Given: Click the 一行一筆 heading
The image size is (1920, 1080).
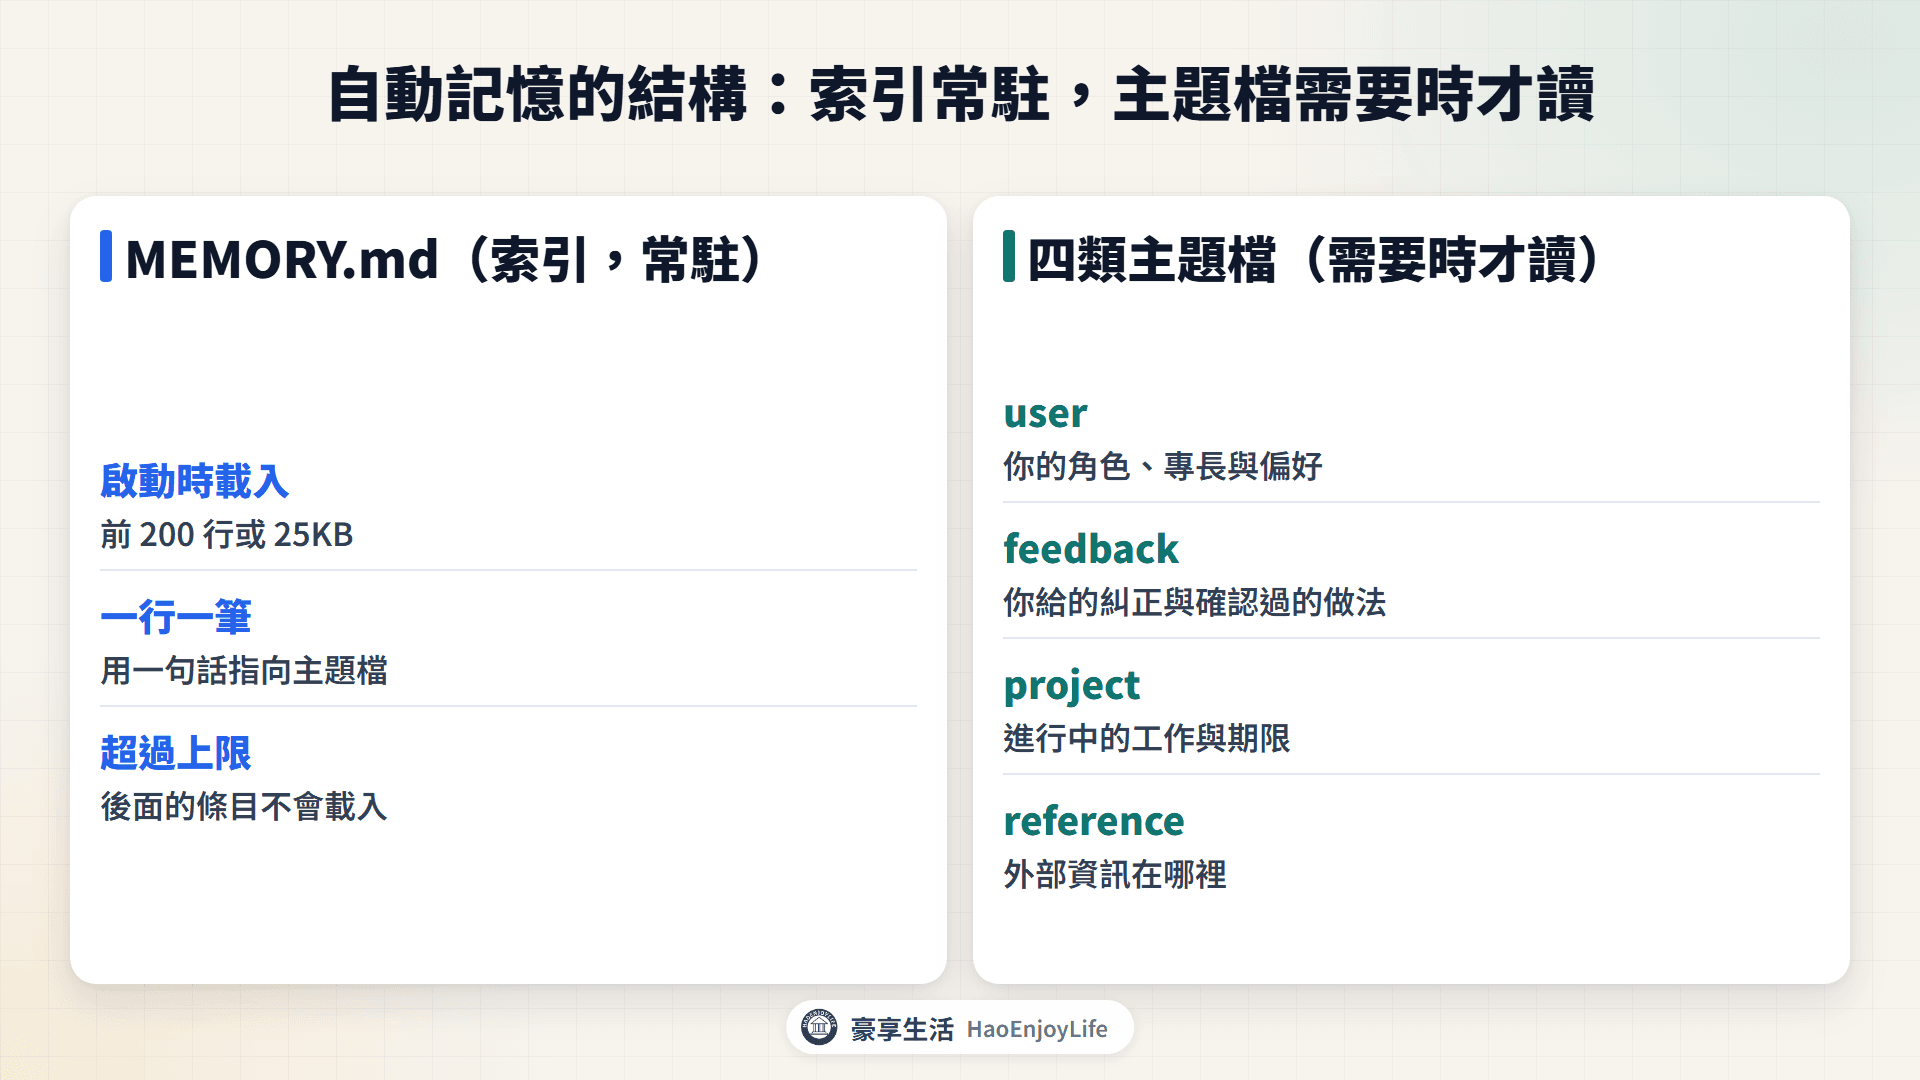Looking at the screenshot, I should click(x=176, y=617).
